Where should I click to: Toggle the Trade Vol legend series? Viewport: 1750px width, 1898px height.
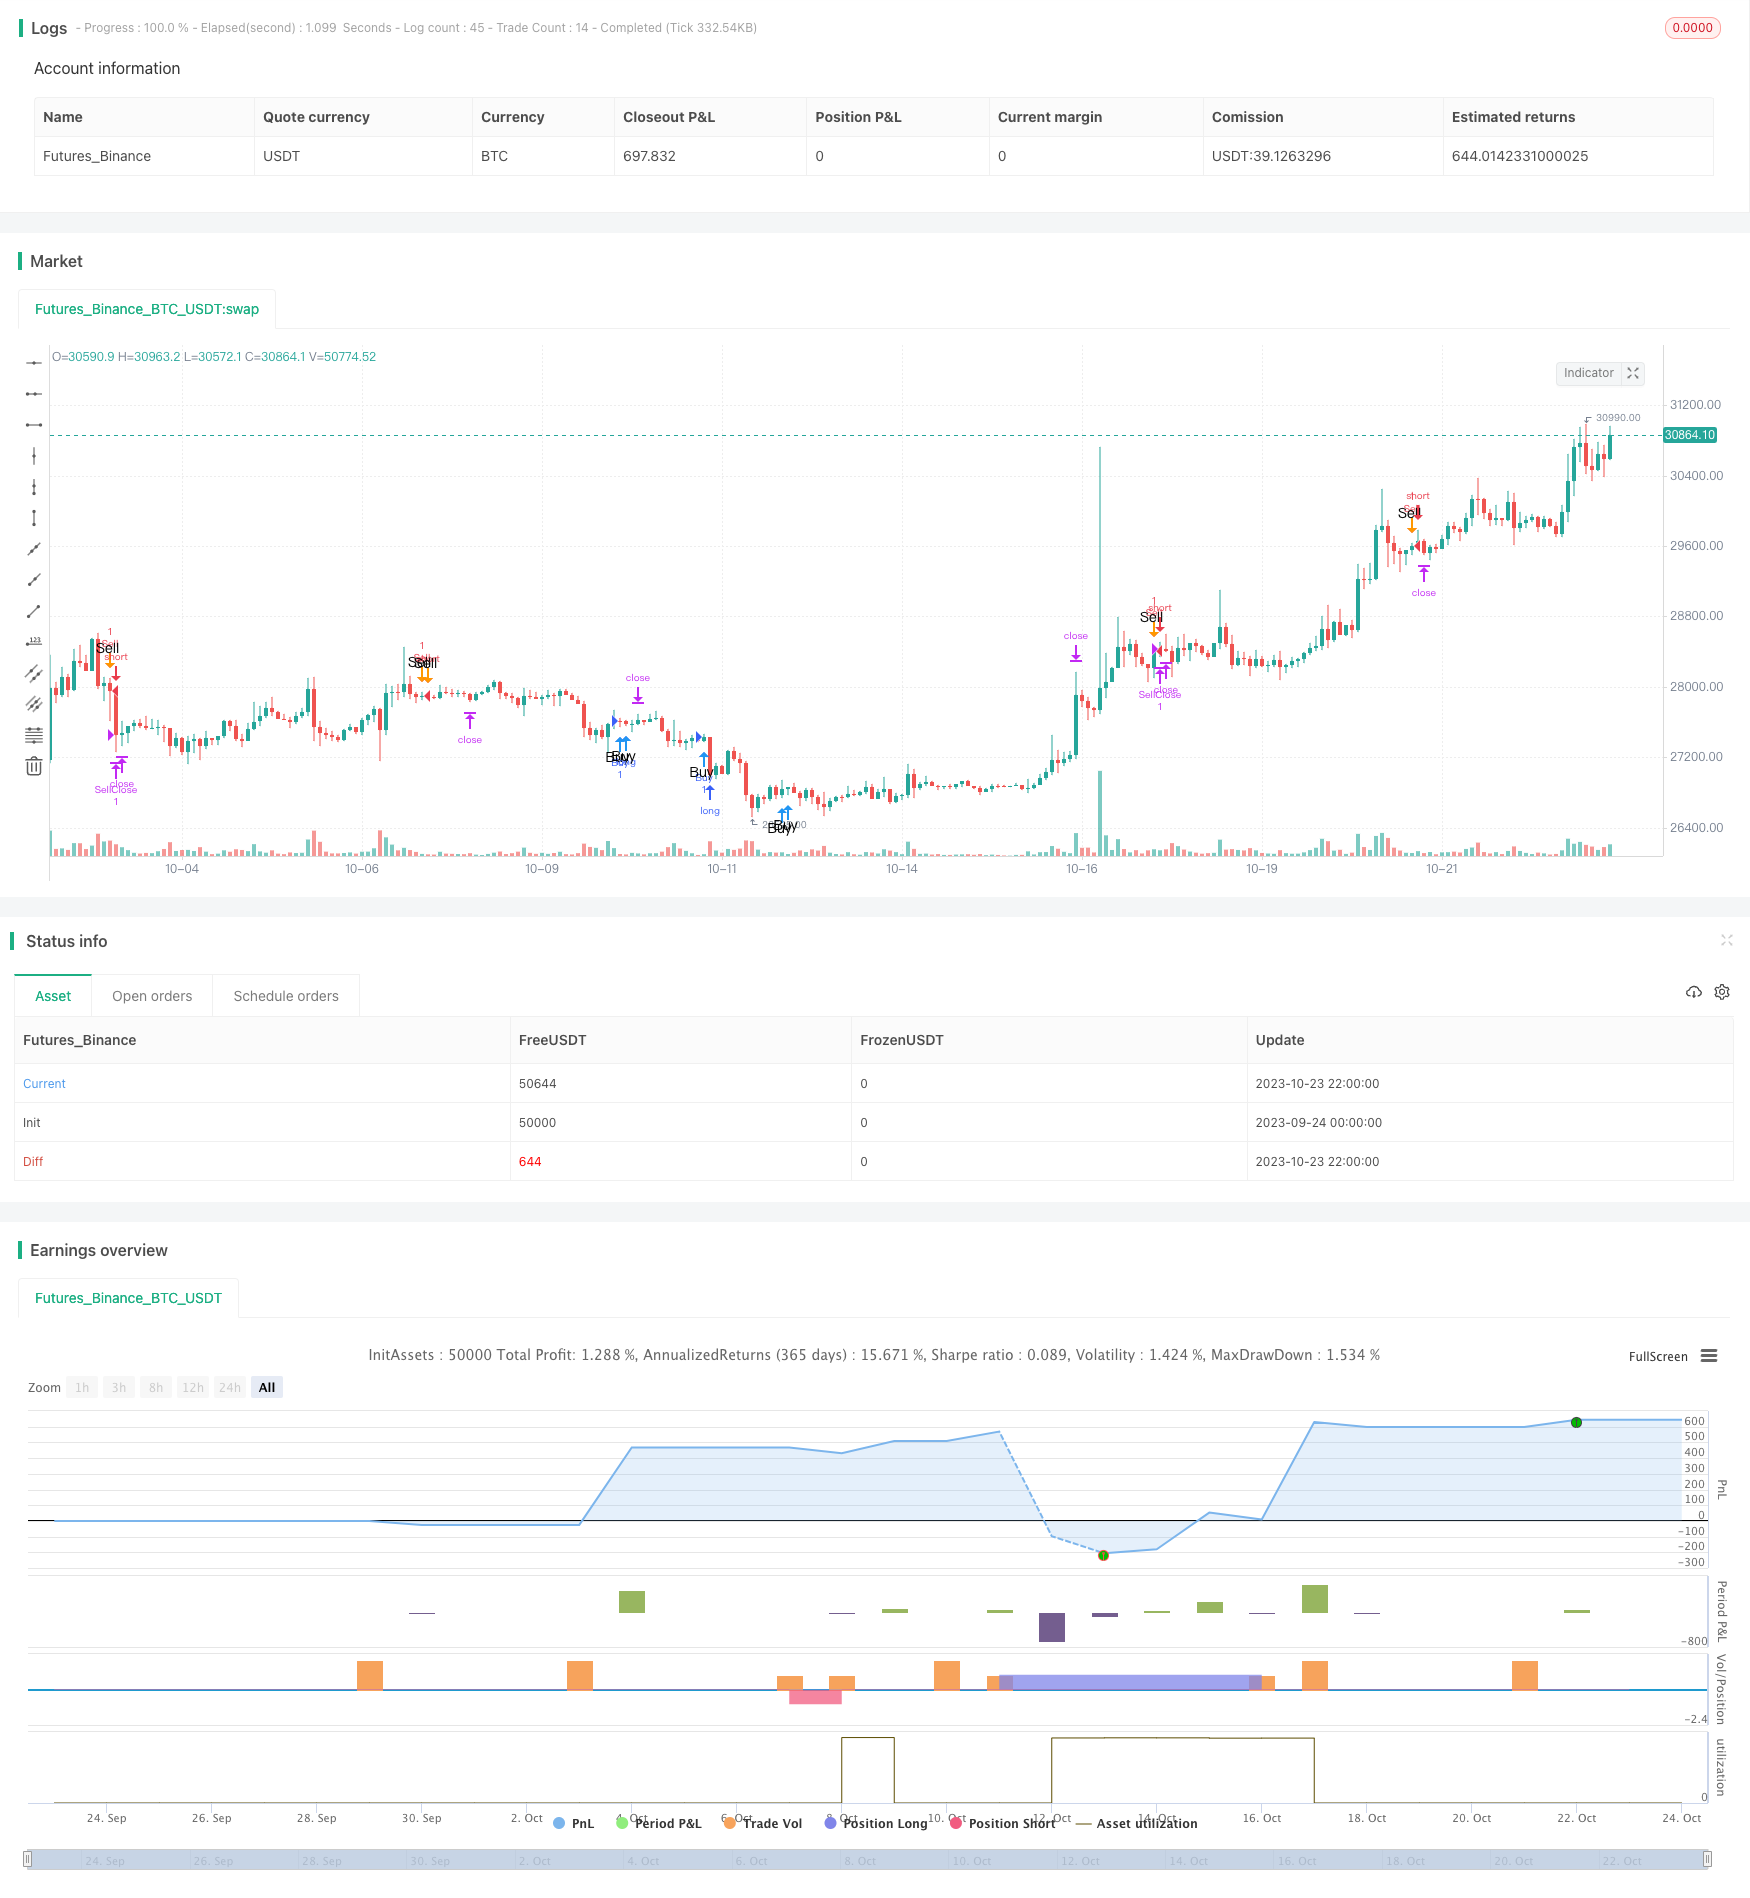[763, 1823]
